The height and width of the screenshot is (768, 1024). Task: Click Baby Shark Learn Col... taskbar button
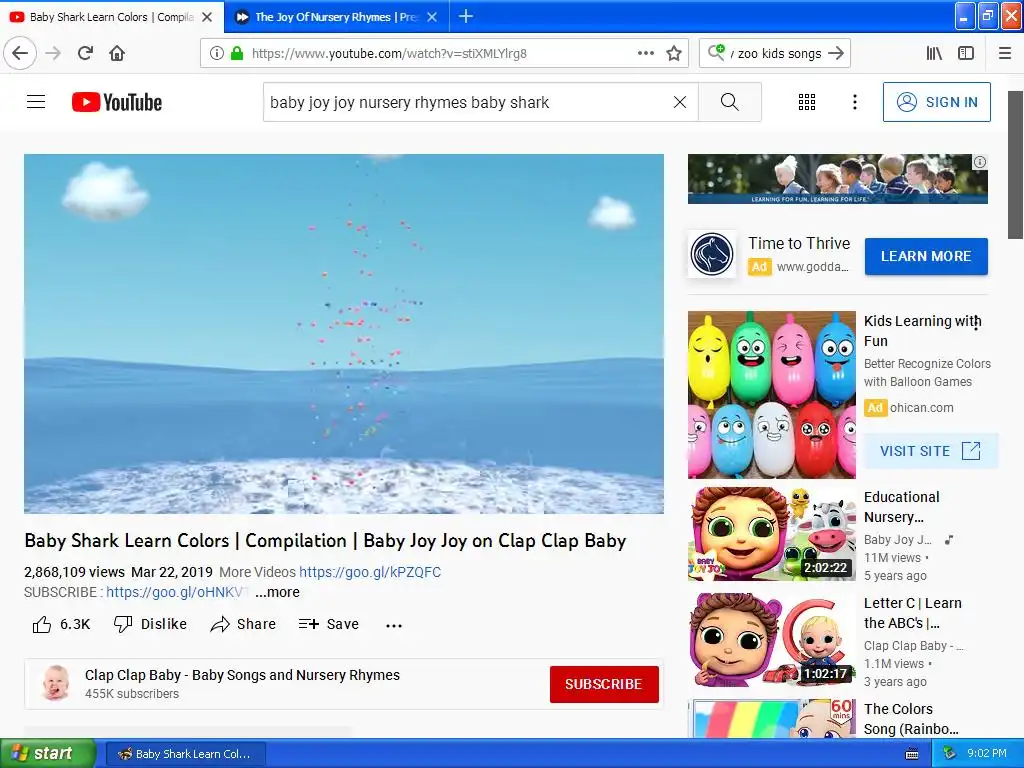pyautogui.click(x=185, y=754)
